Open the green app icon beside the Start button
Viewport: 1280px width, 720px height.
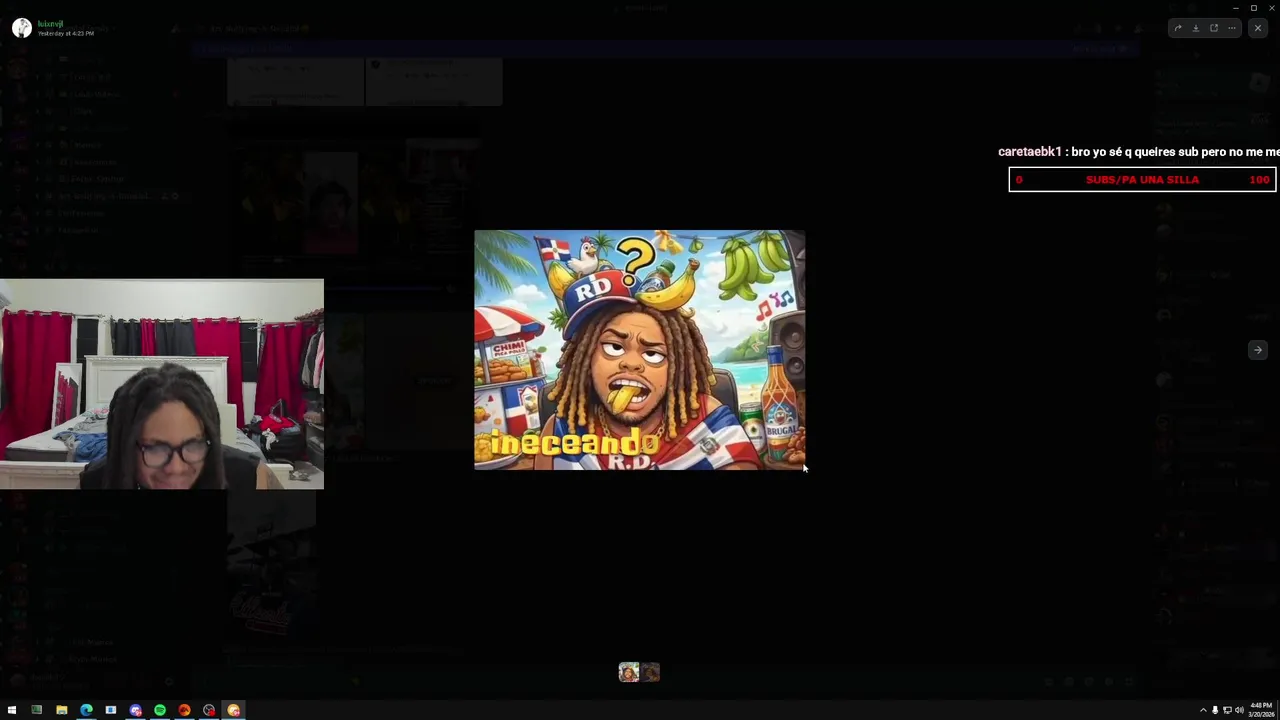(37, 710)
